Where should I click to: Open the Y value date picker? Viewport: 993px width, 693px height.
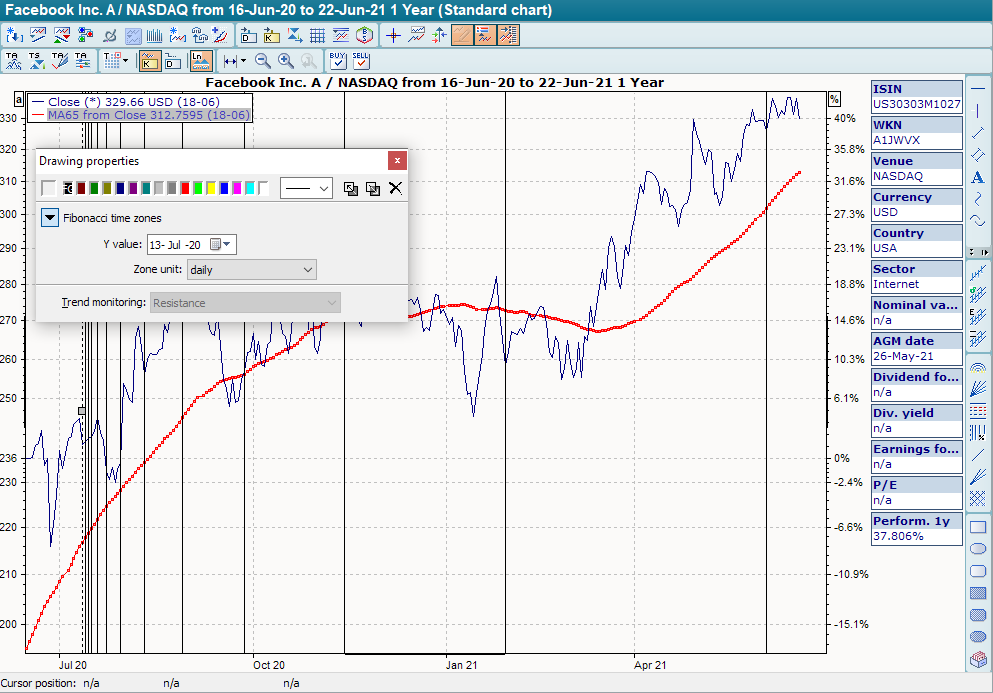coord(229,244)
